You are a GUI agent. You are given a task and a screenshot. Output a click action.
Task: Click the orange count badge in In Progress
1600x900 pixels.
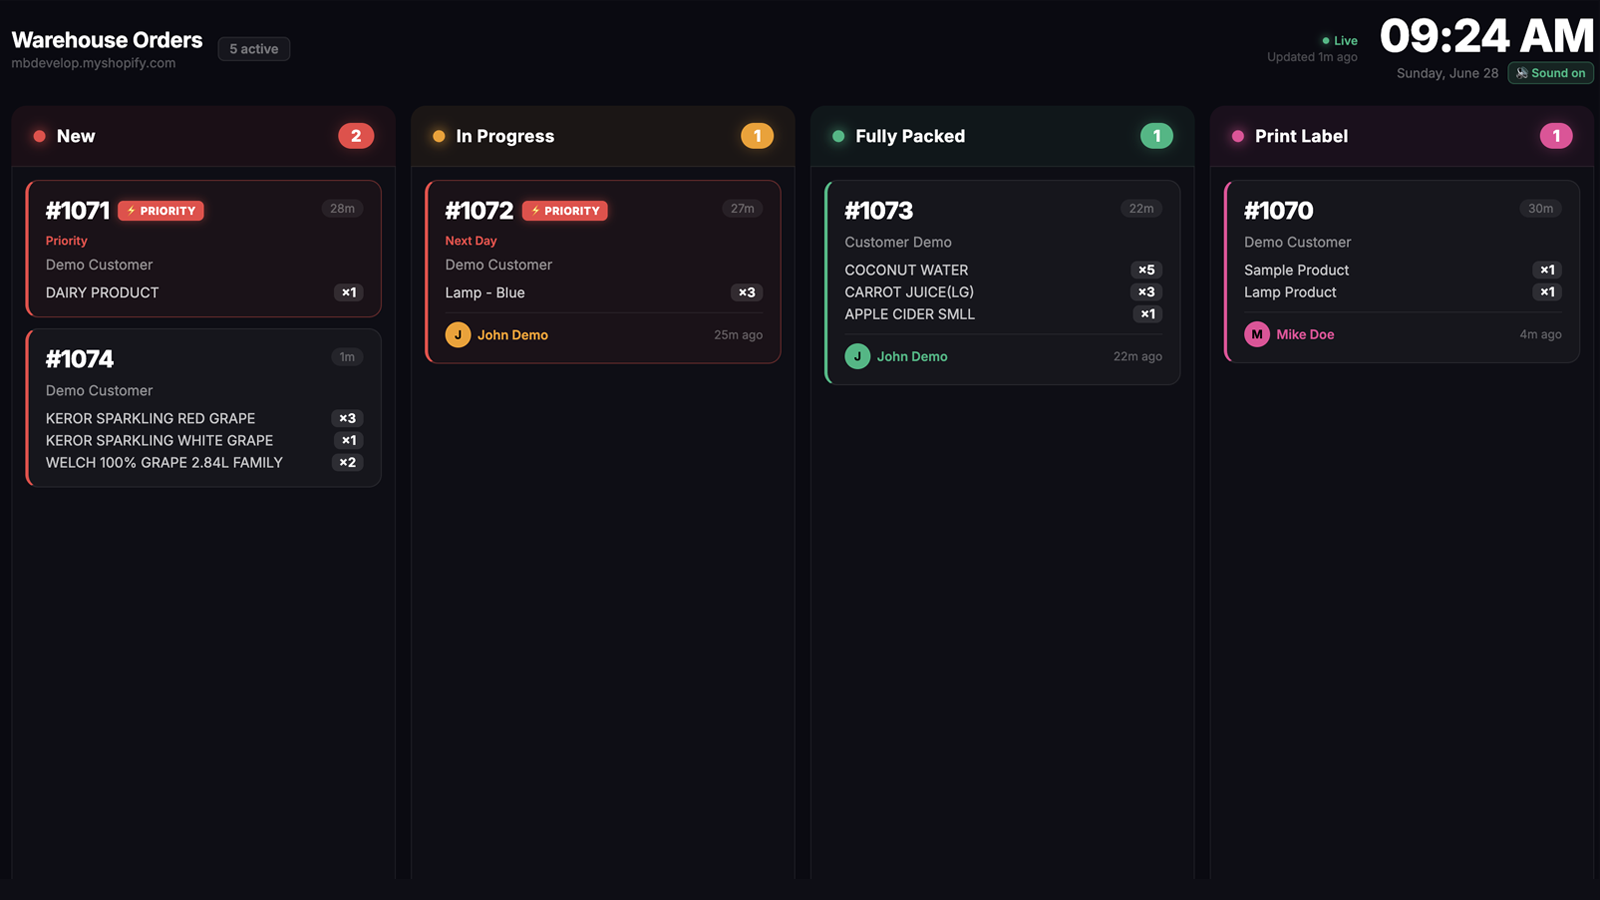[757, 136]
